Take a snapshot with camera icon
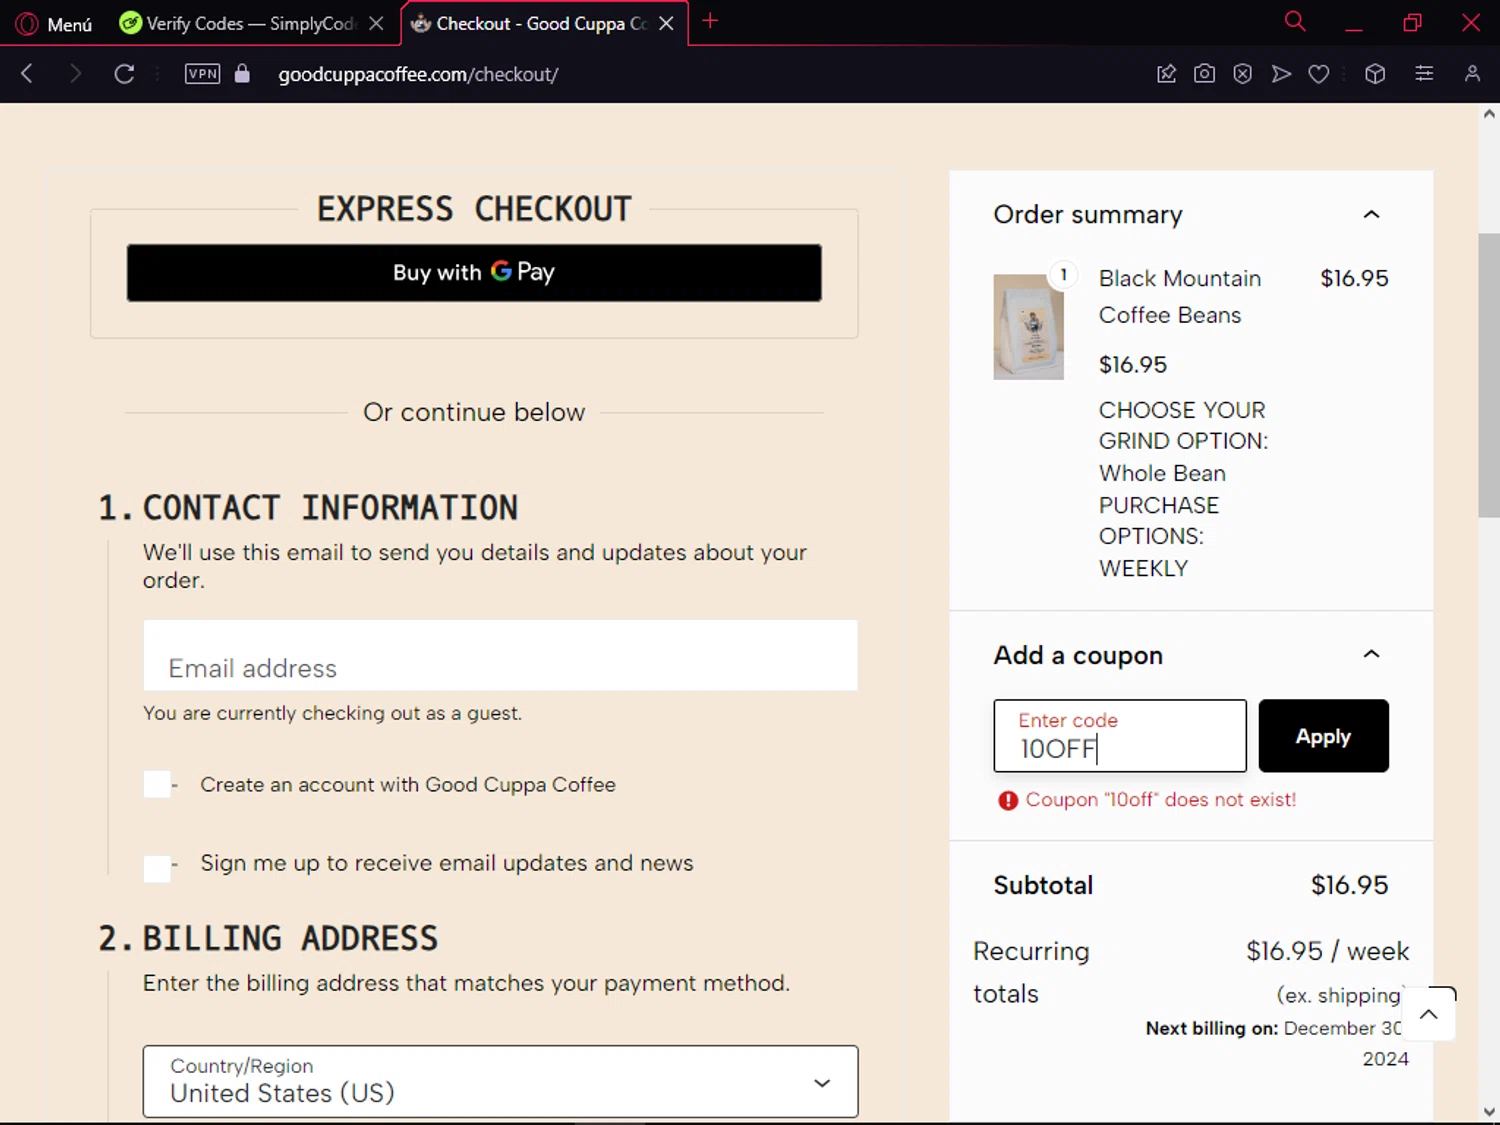The width and height of the screenshot is (1500, 1125). 1204,73
